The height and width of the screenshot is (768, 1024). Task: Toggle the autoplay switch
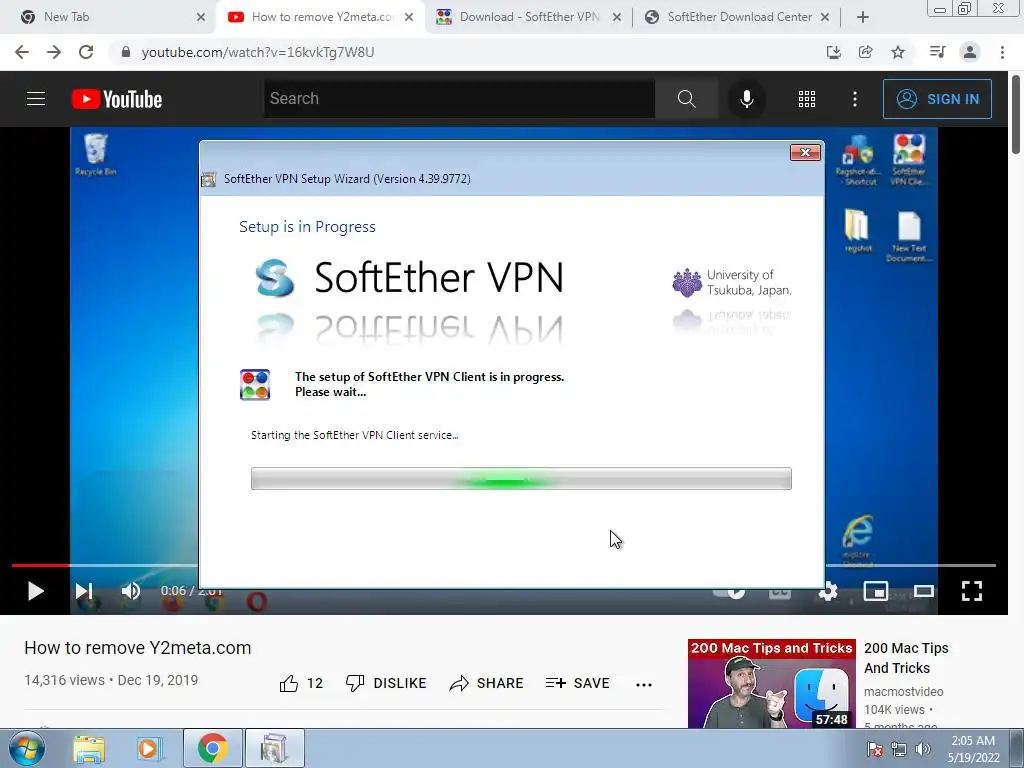[729, 592]
